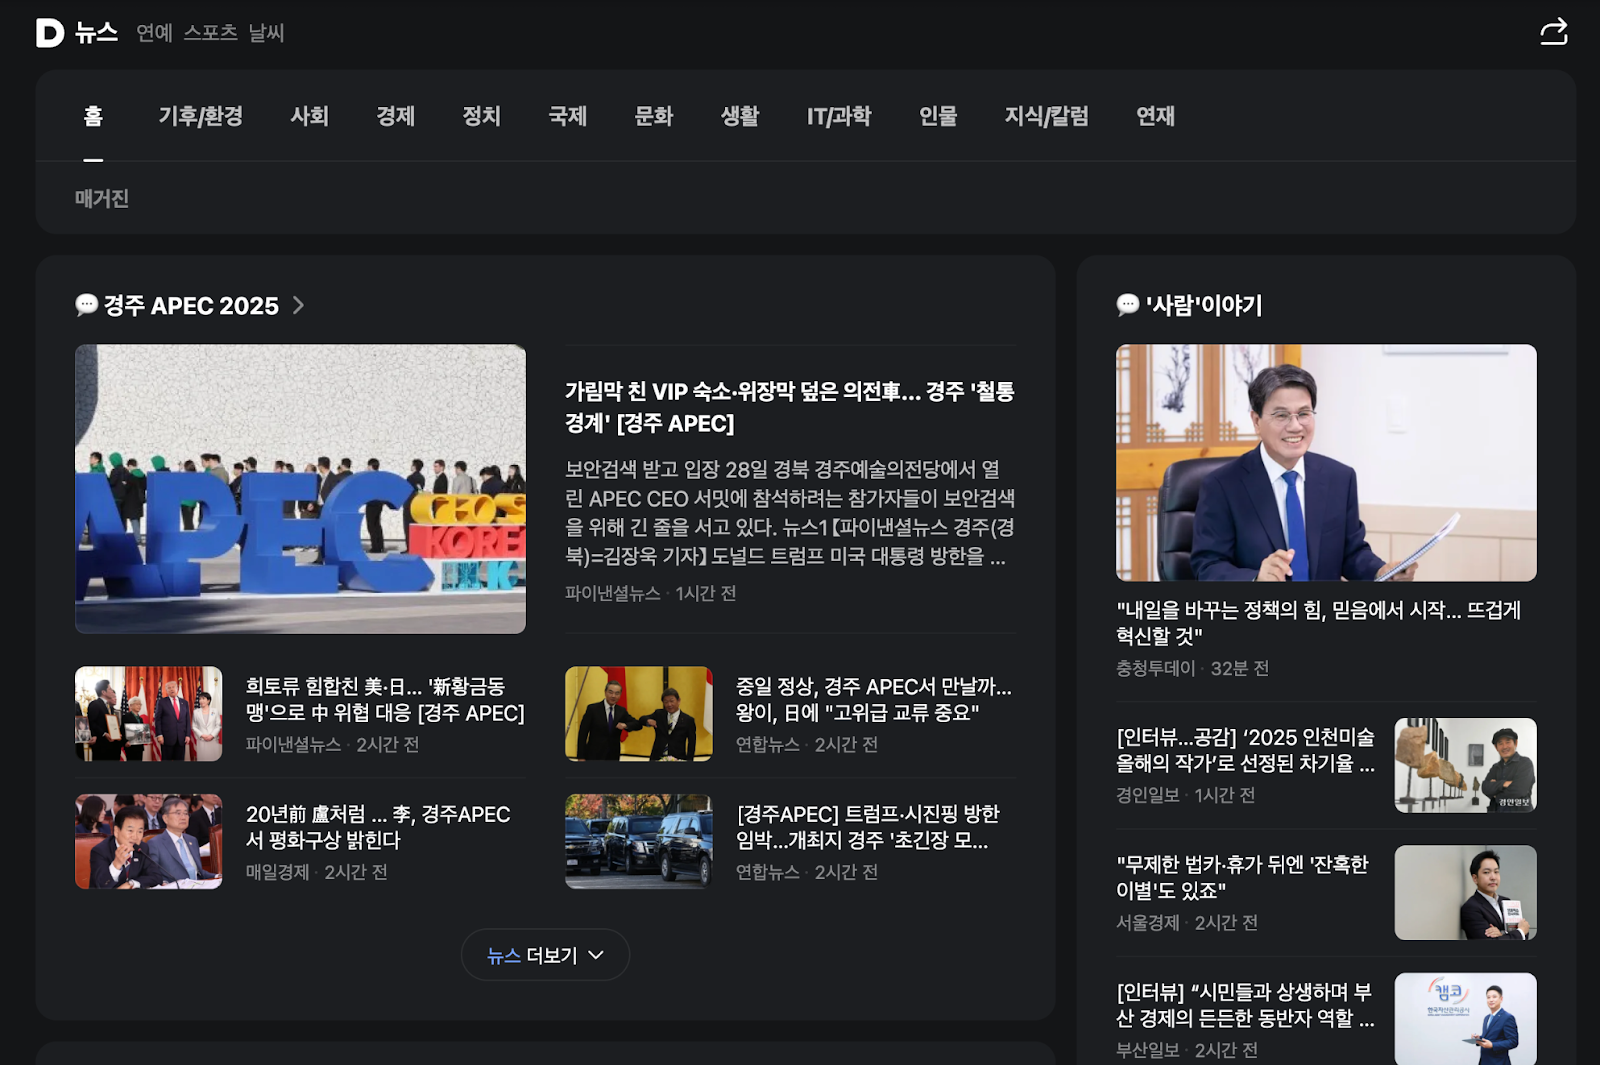Click 충청투데이 · 32분 전 source text

click(x=1192, y=668)
